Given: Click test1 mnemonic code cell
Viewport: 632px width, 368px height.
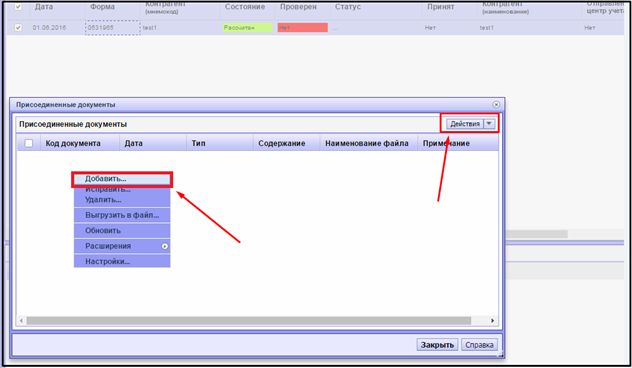Looking at the screenshot, I should (x=150, y=27).
